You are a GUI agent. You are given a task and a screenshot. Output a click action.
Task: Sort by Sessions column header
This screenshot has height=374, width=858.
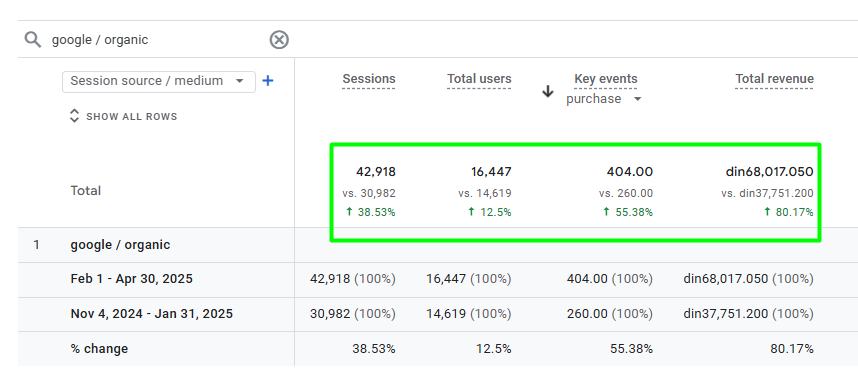[369, 79]
